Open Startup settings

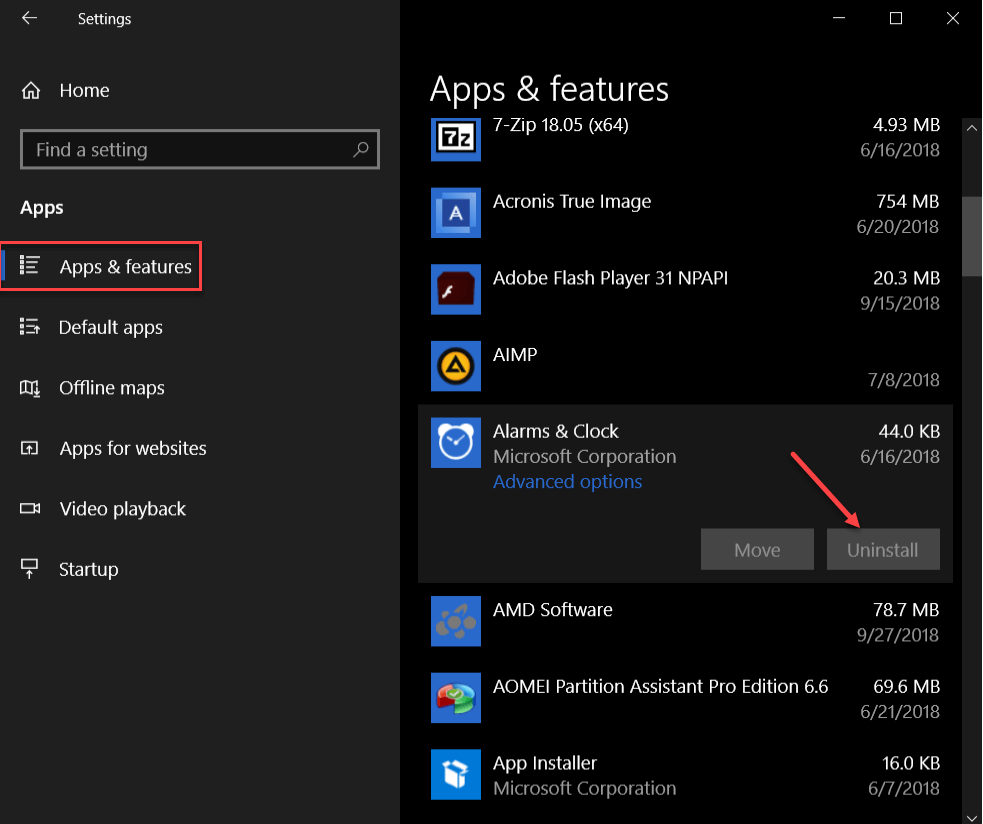point(88,569)
